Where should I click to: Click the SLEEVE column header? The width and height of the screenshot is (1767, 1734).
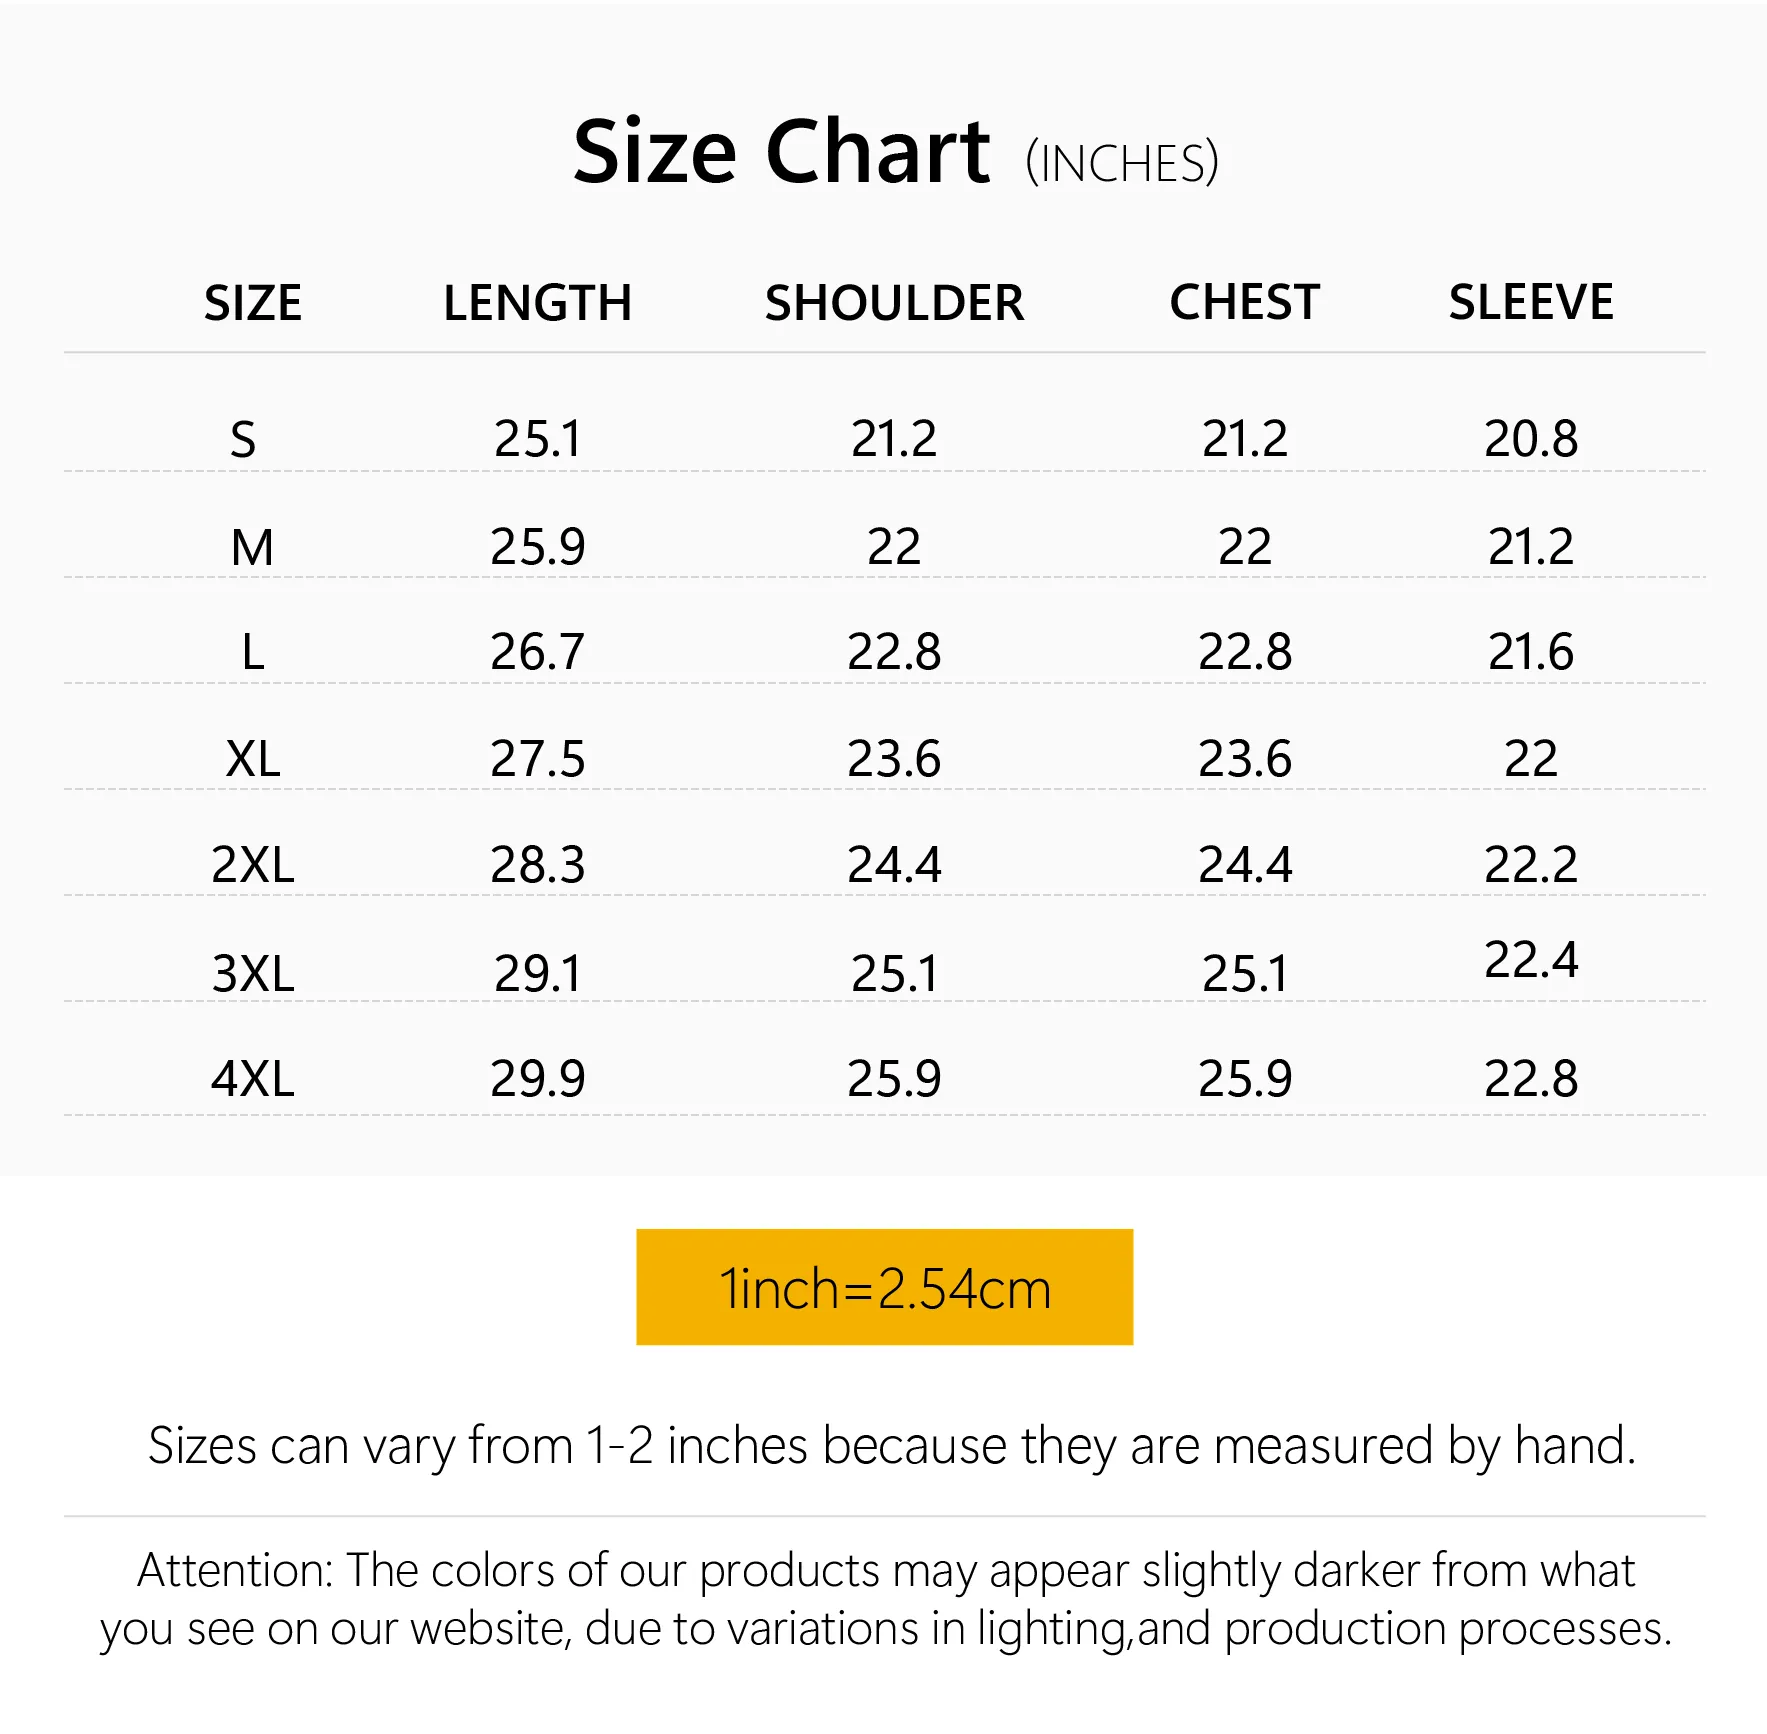pos(1530,303)
